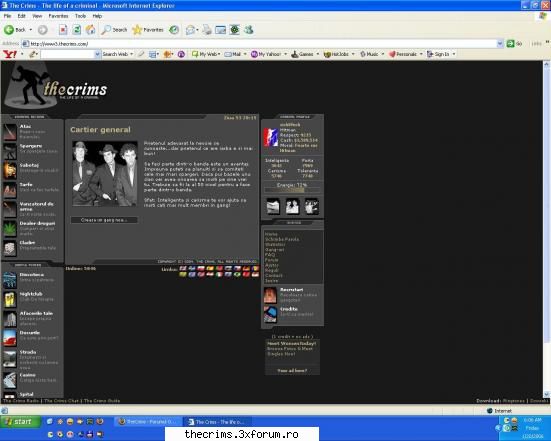Click the Windows Start button
Viewport: 551px width, 441px height.
pyautogui.click(x=20, y=421)
